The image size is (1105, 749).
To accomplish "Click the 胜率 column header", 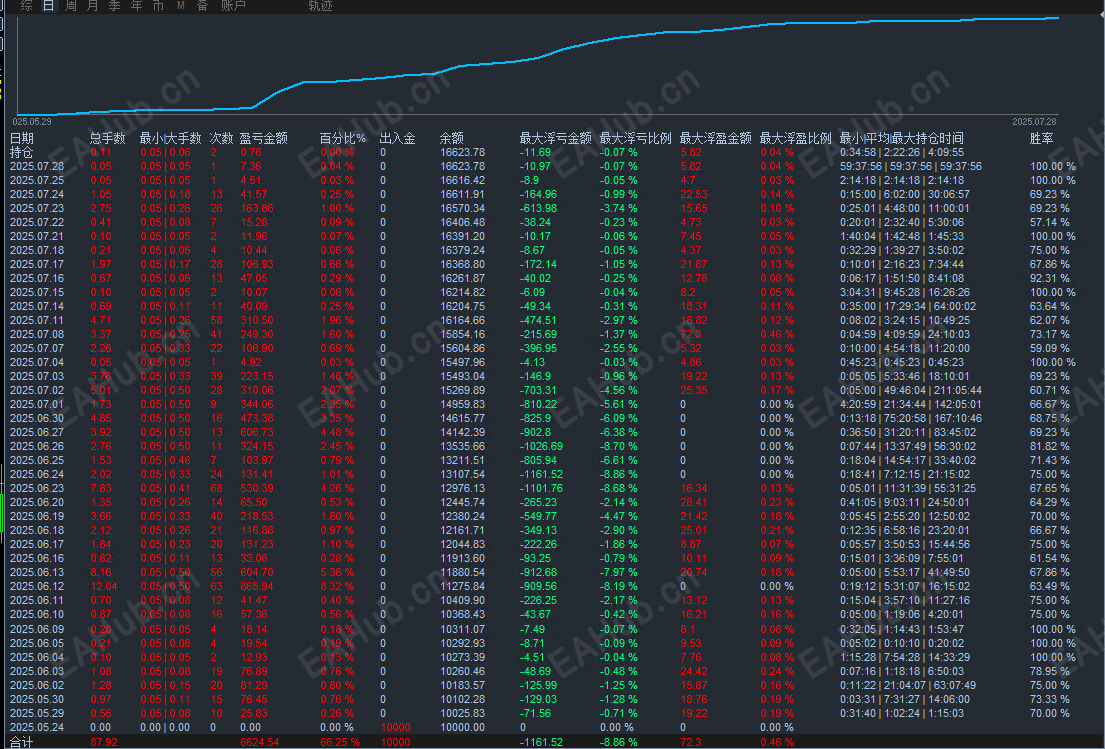I will 1042,138.
